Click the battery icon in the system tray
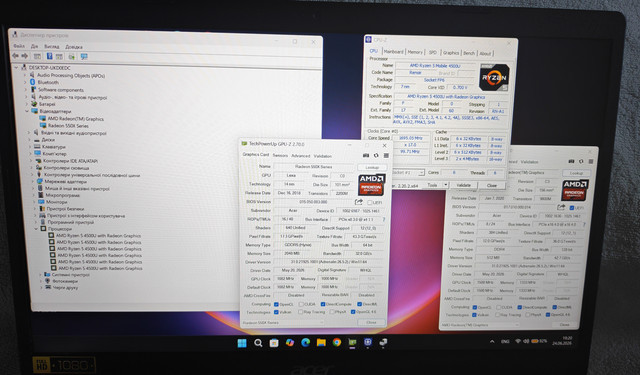640x375 pixels. tap(535, 341)
